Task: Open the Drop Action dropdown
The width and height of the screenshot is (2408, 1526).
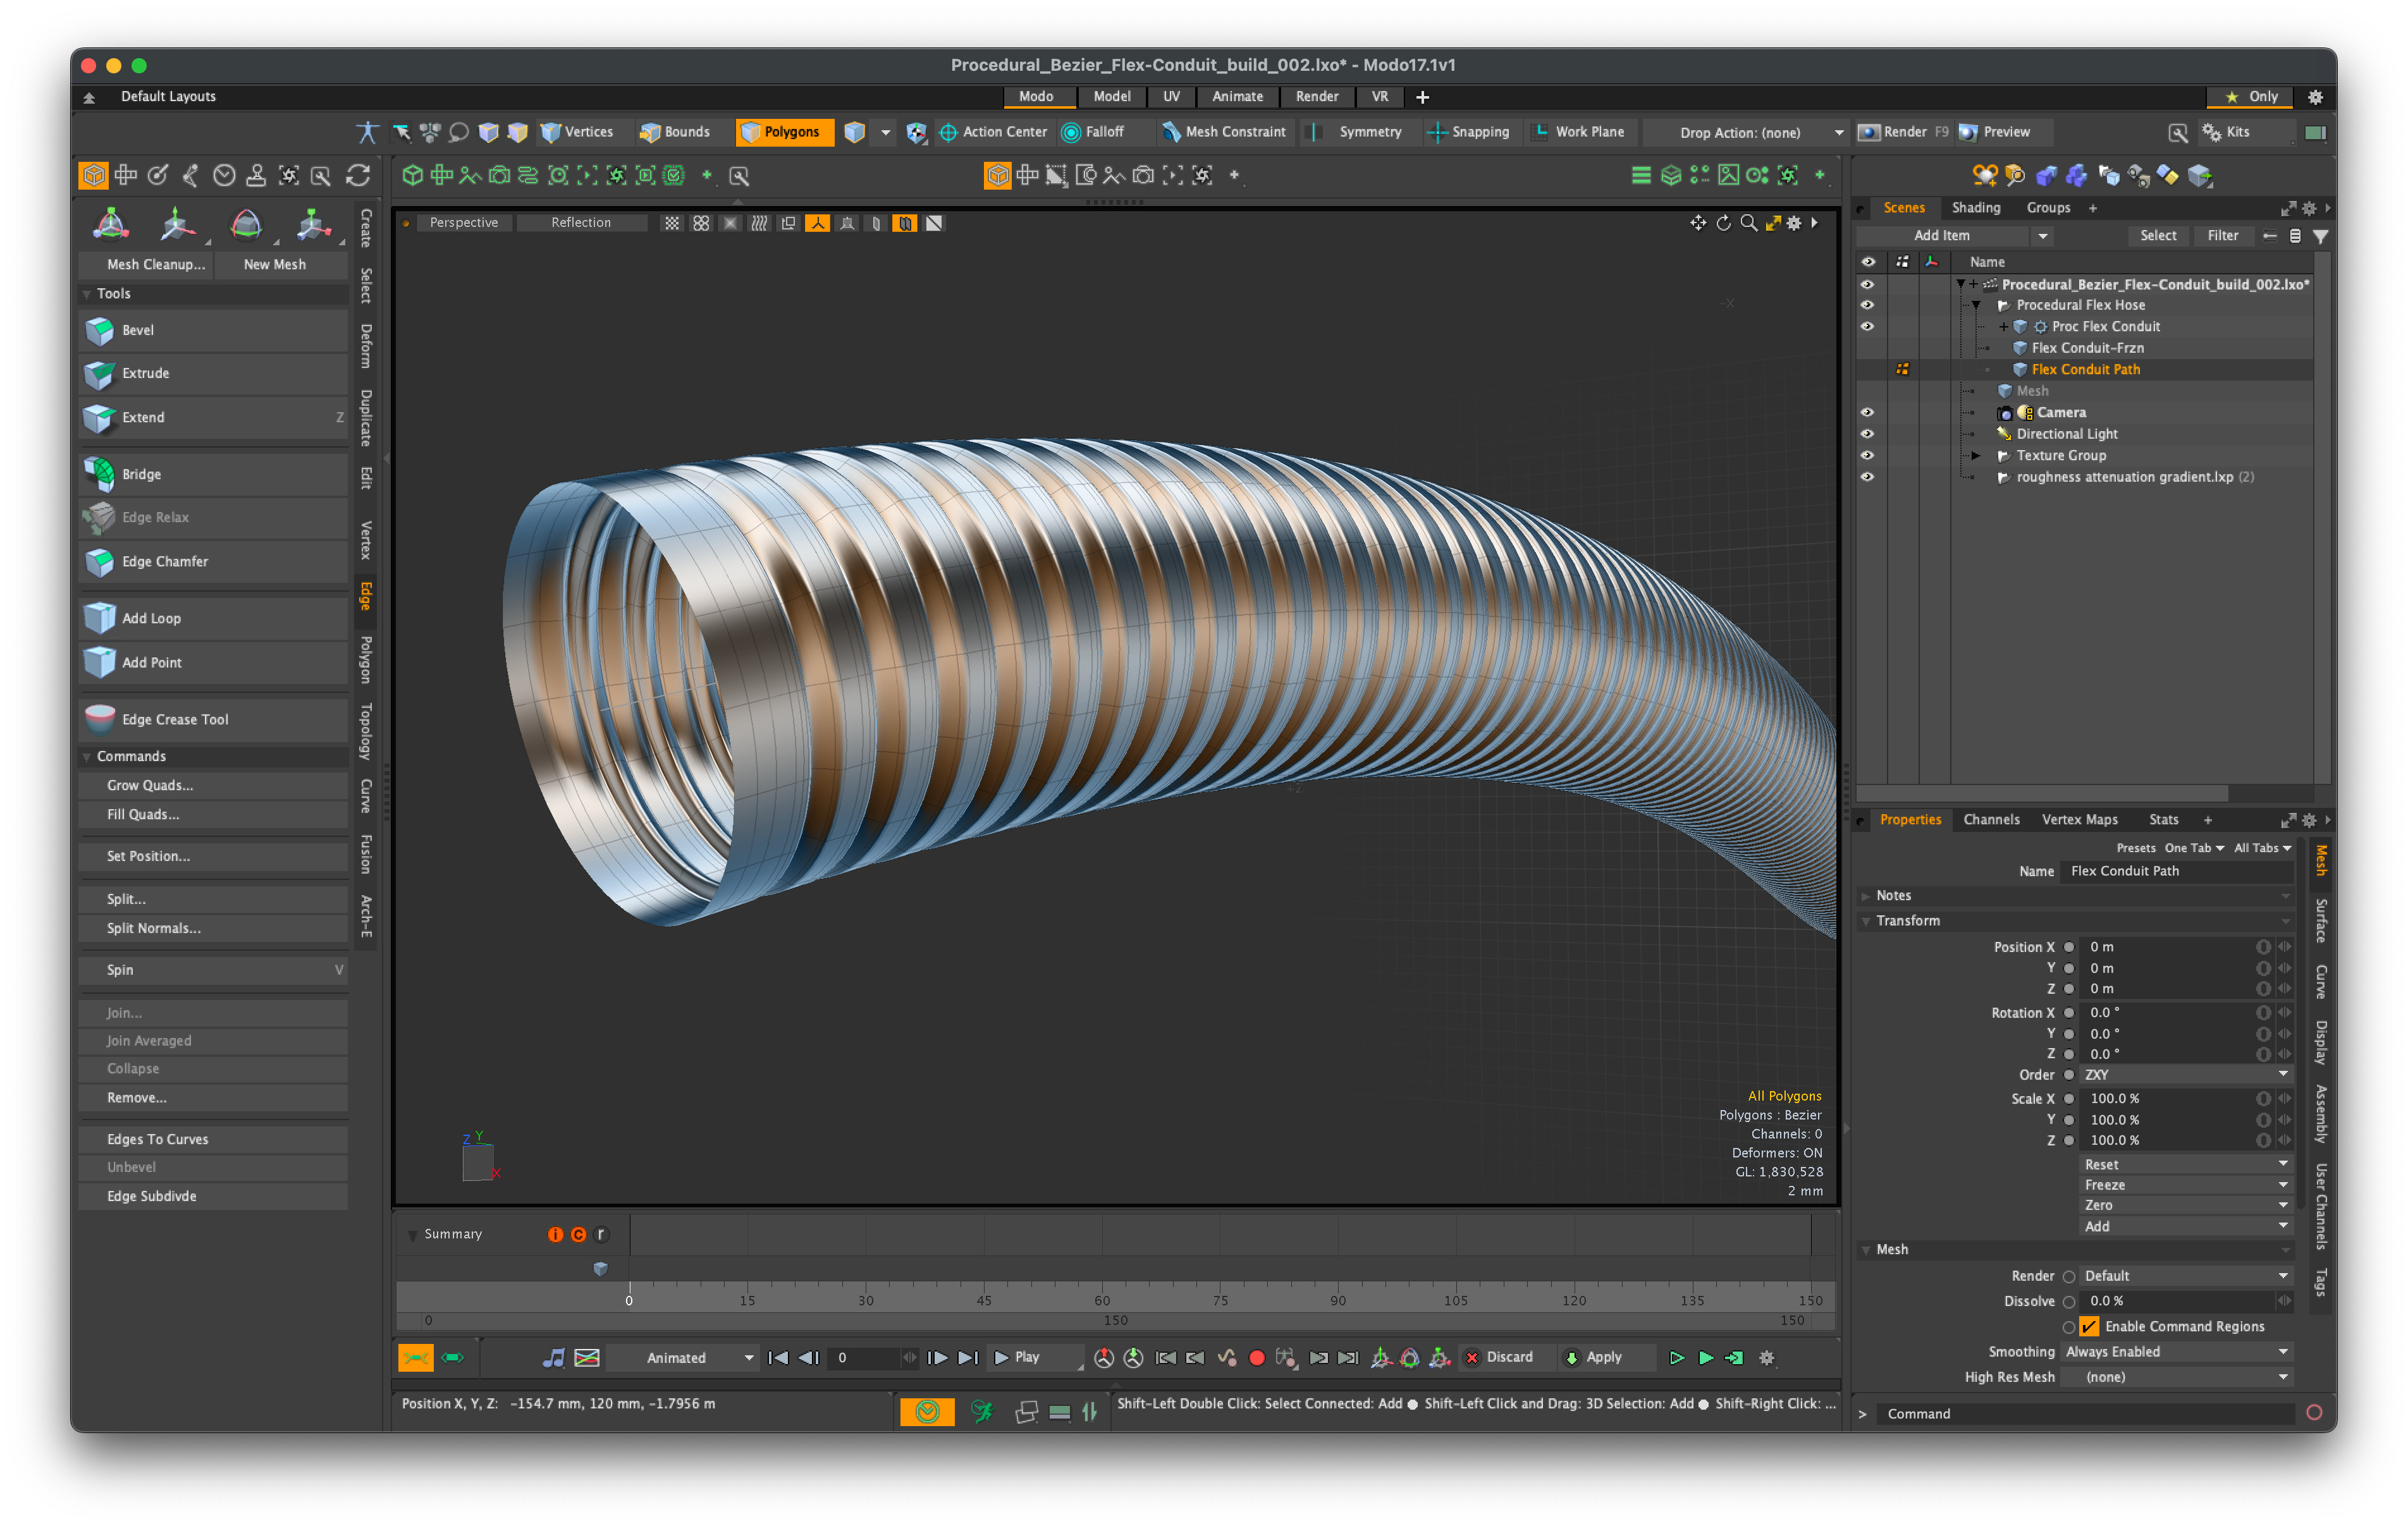Action: (1748, 132)
